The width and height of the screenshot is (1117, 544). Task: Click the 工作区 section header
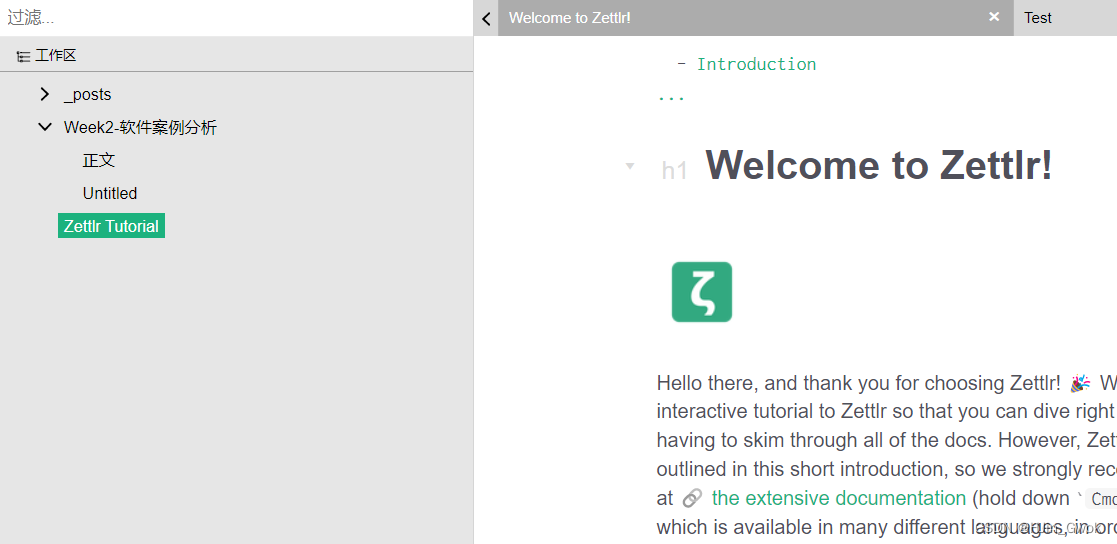pos(56,56)
